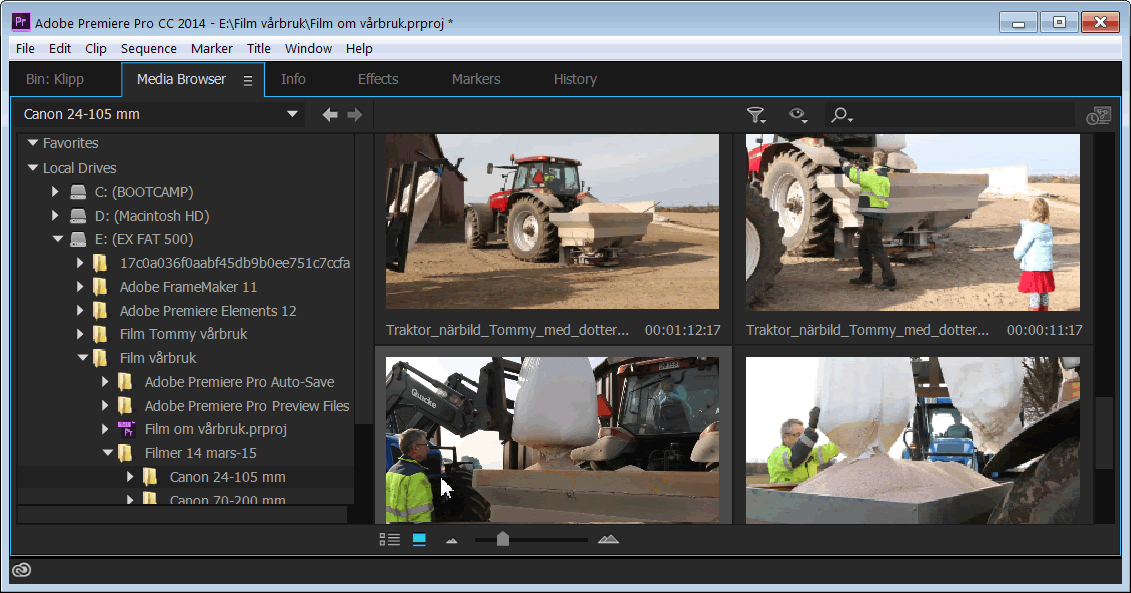Viewport: 1131px width, 593px height.
Task: Click the ingest settings icon at top right
Action: pos(1098,116)
